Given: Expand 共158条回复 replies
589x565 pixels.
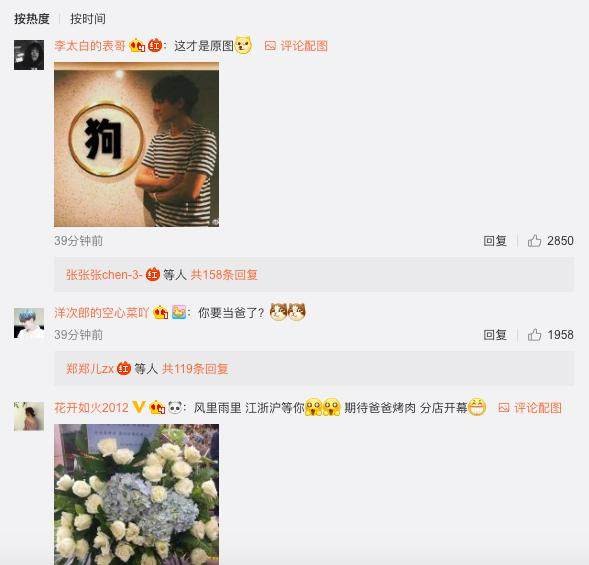Looking at the screenshot, I should 224,275.
